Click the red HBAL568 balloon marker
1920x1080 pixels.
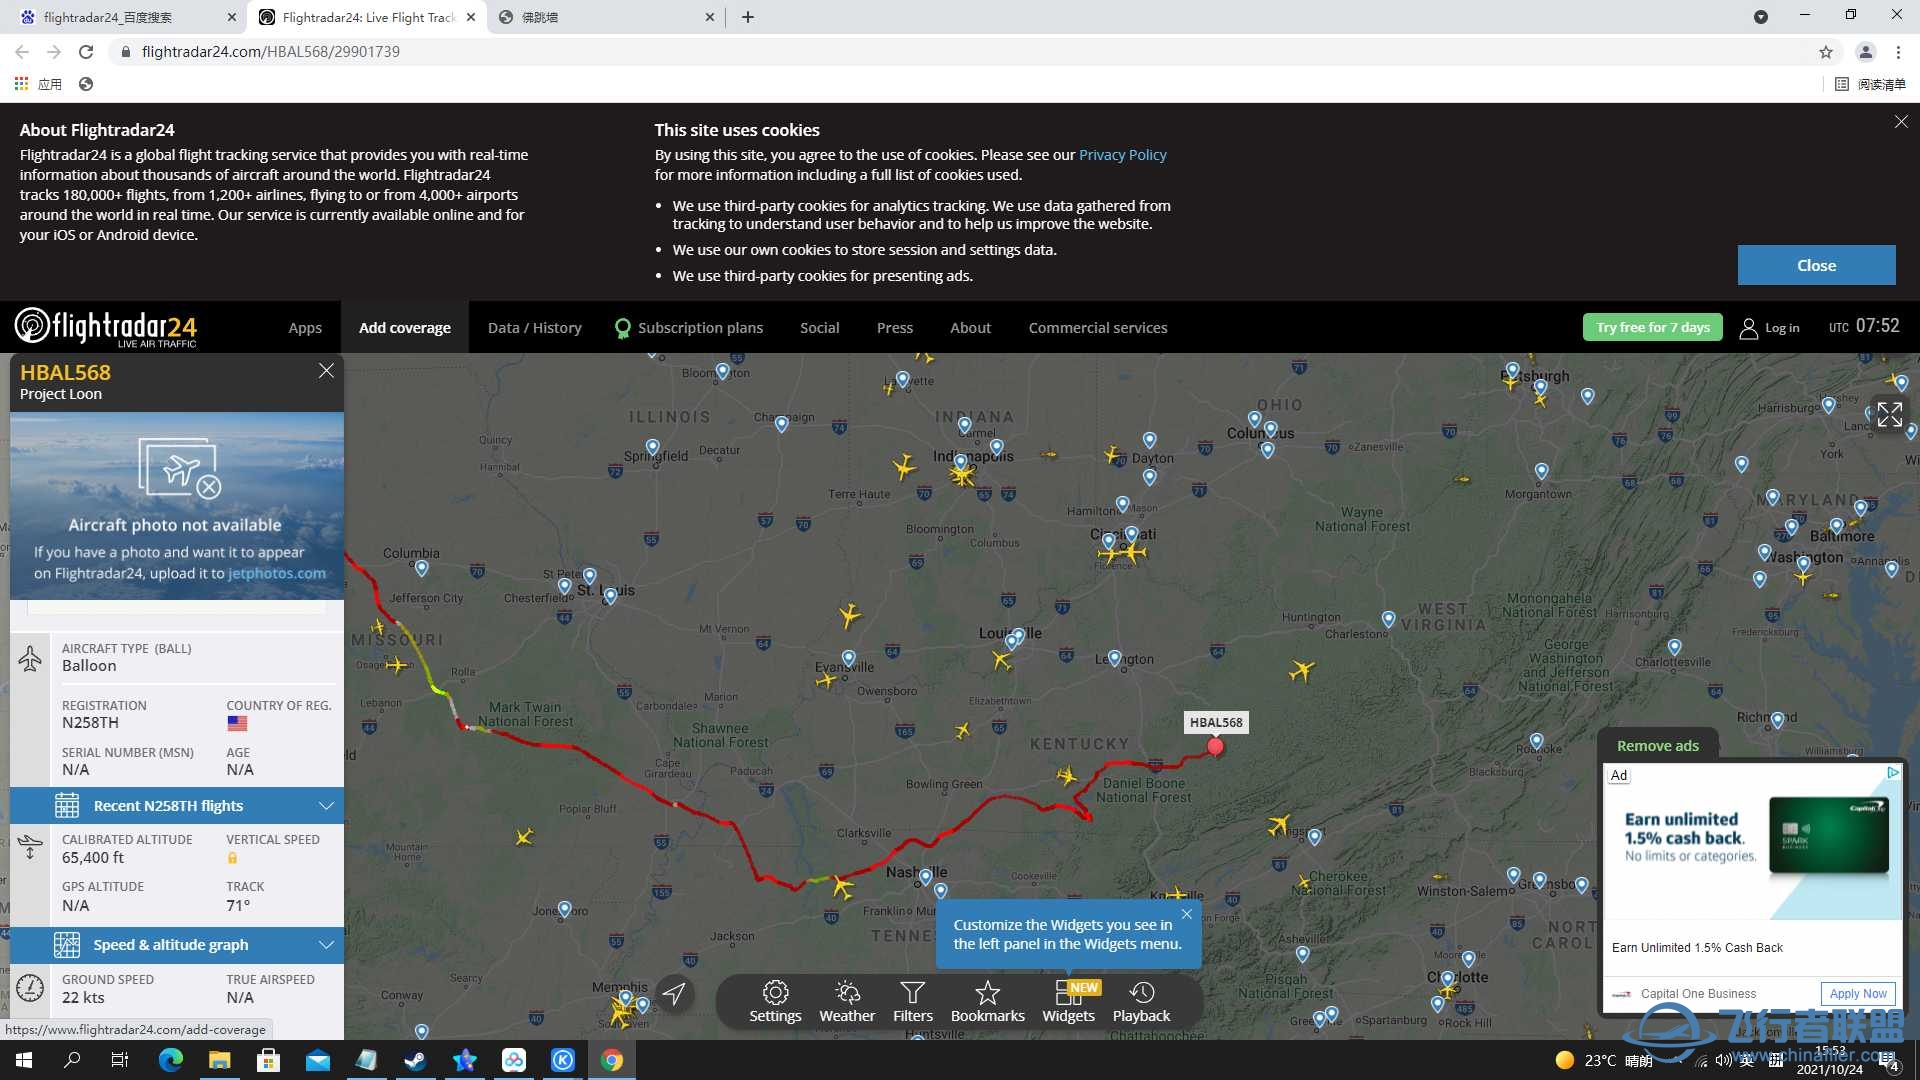coord(1215,746)
